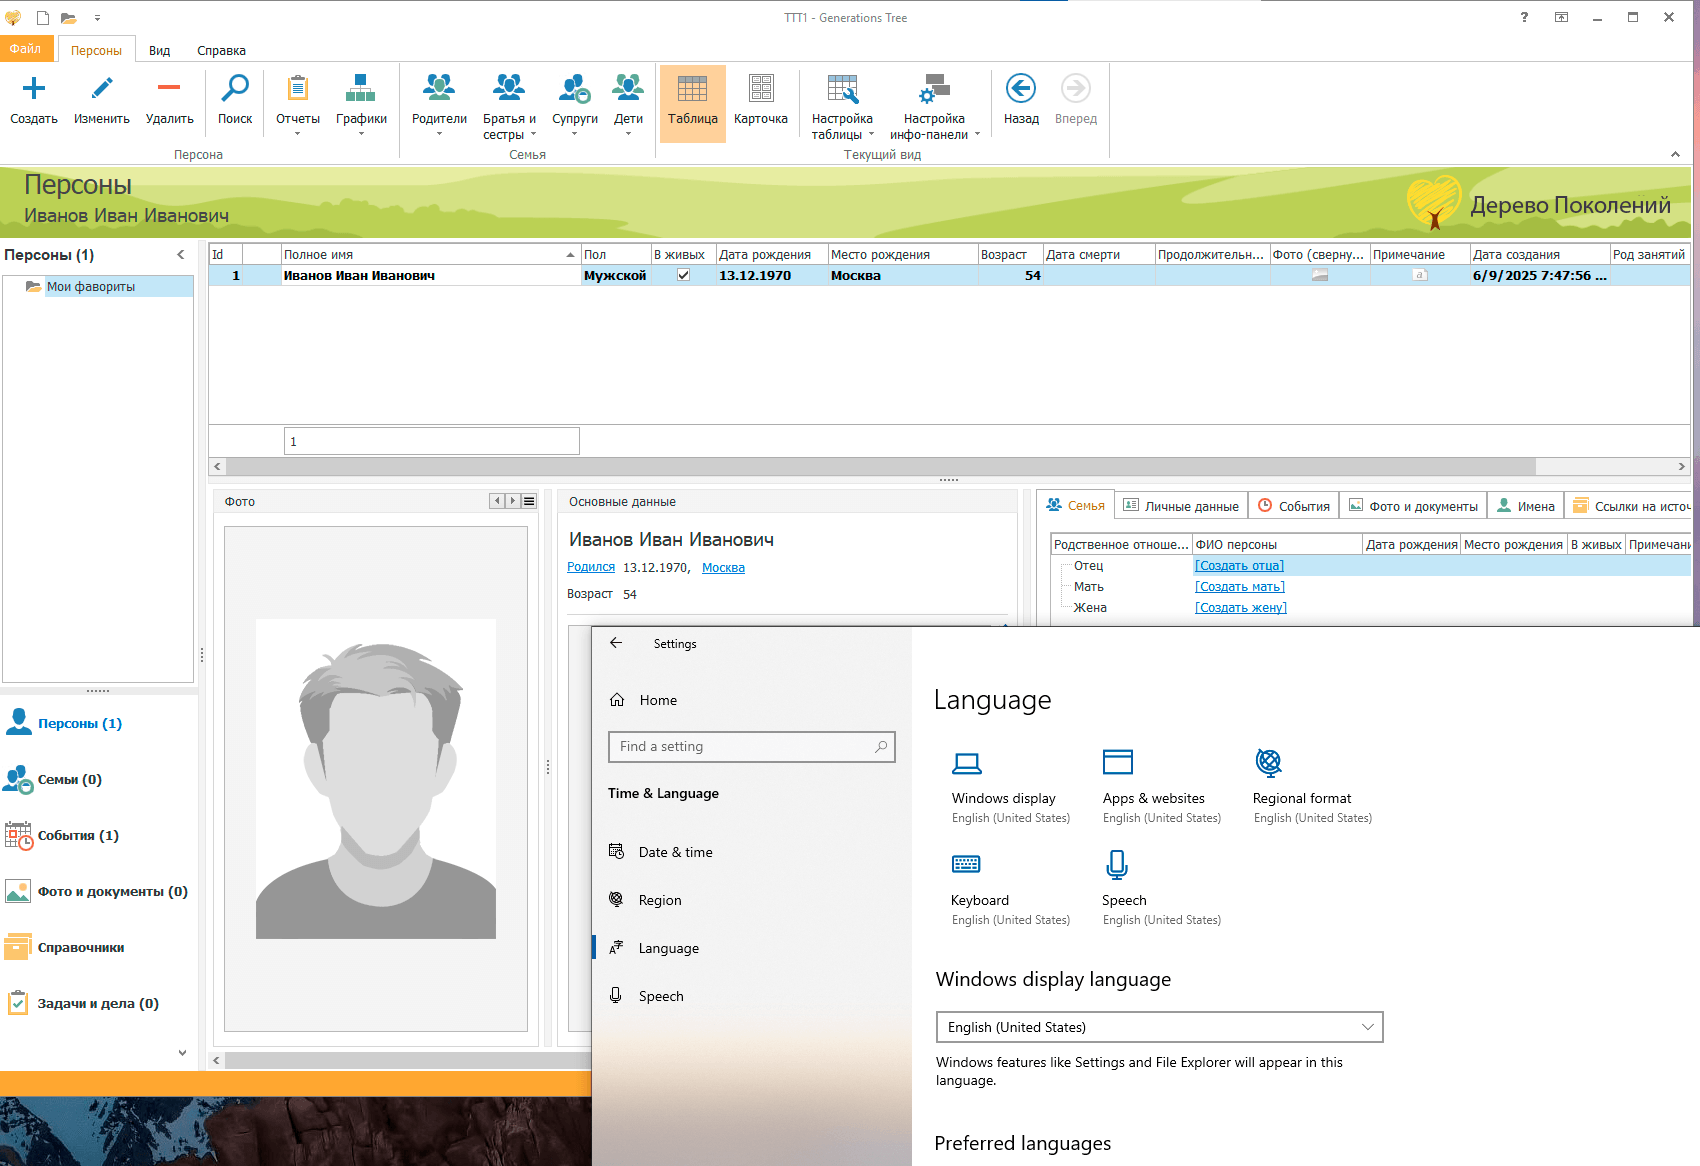This screenshot has width=1700, height=1166.
Task: Click the Создать отца link
Action: click(1239, 566)
